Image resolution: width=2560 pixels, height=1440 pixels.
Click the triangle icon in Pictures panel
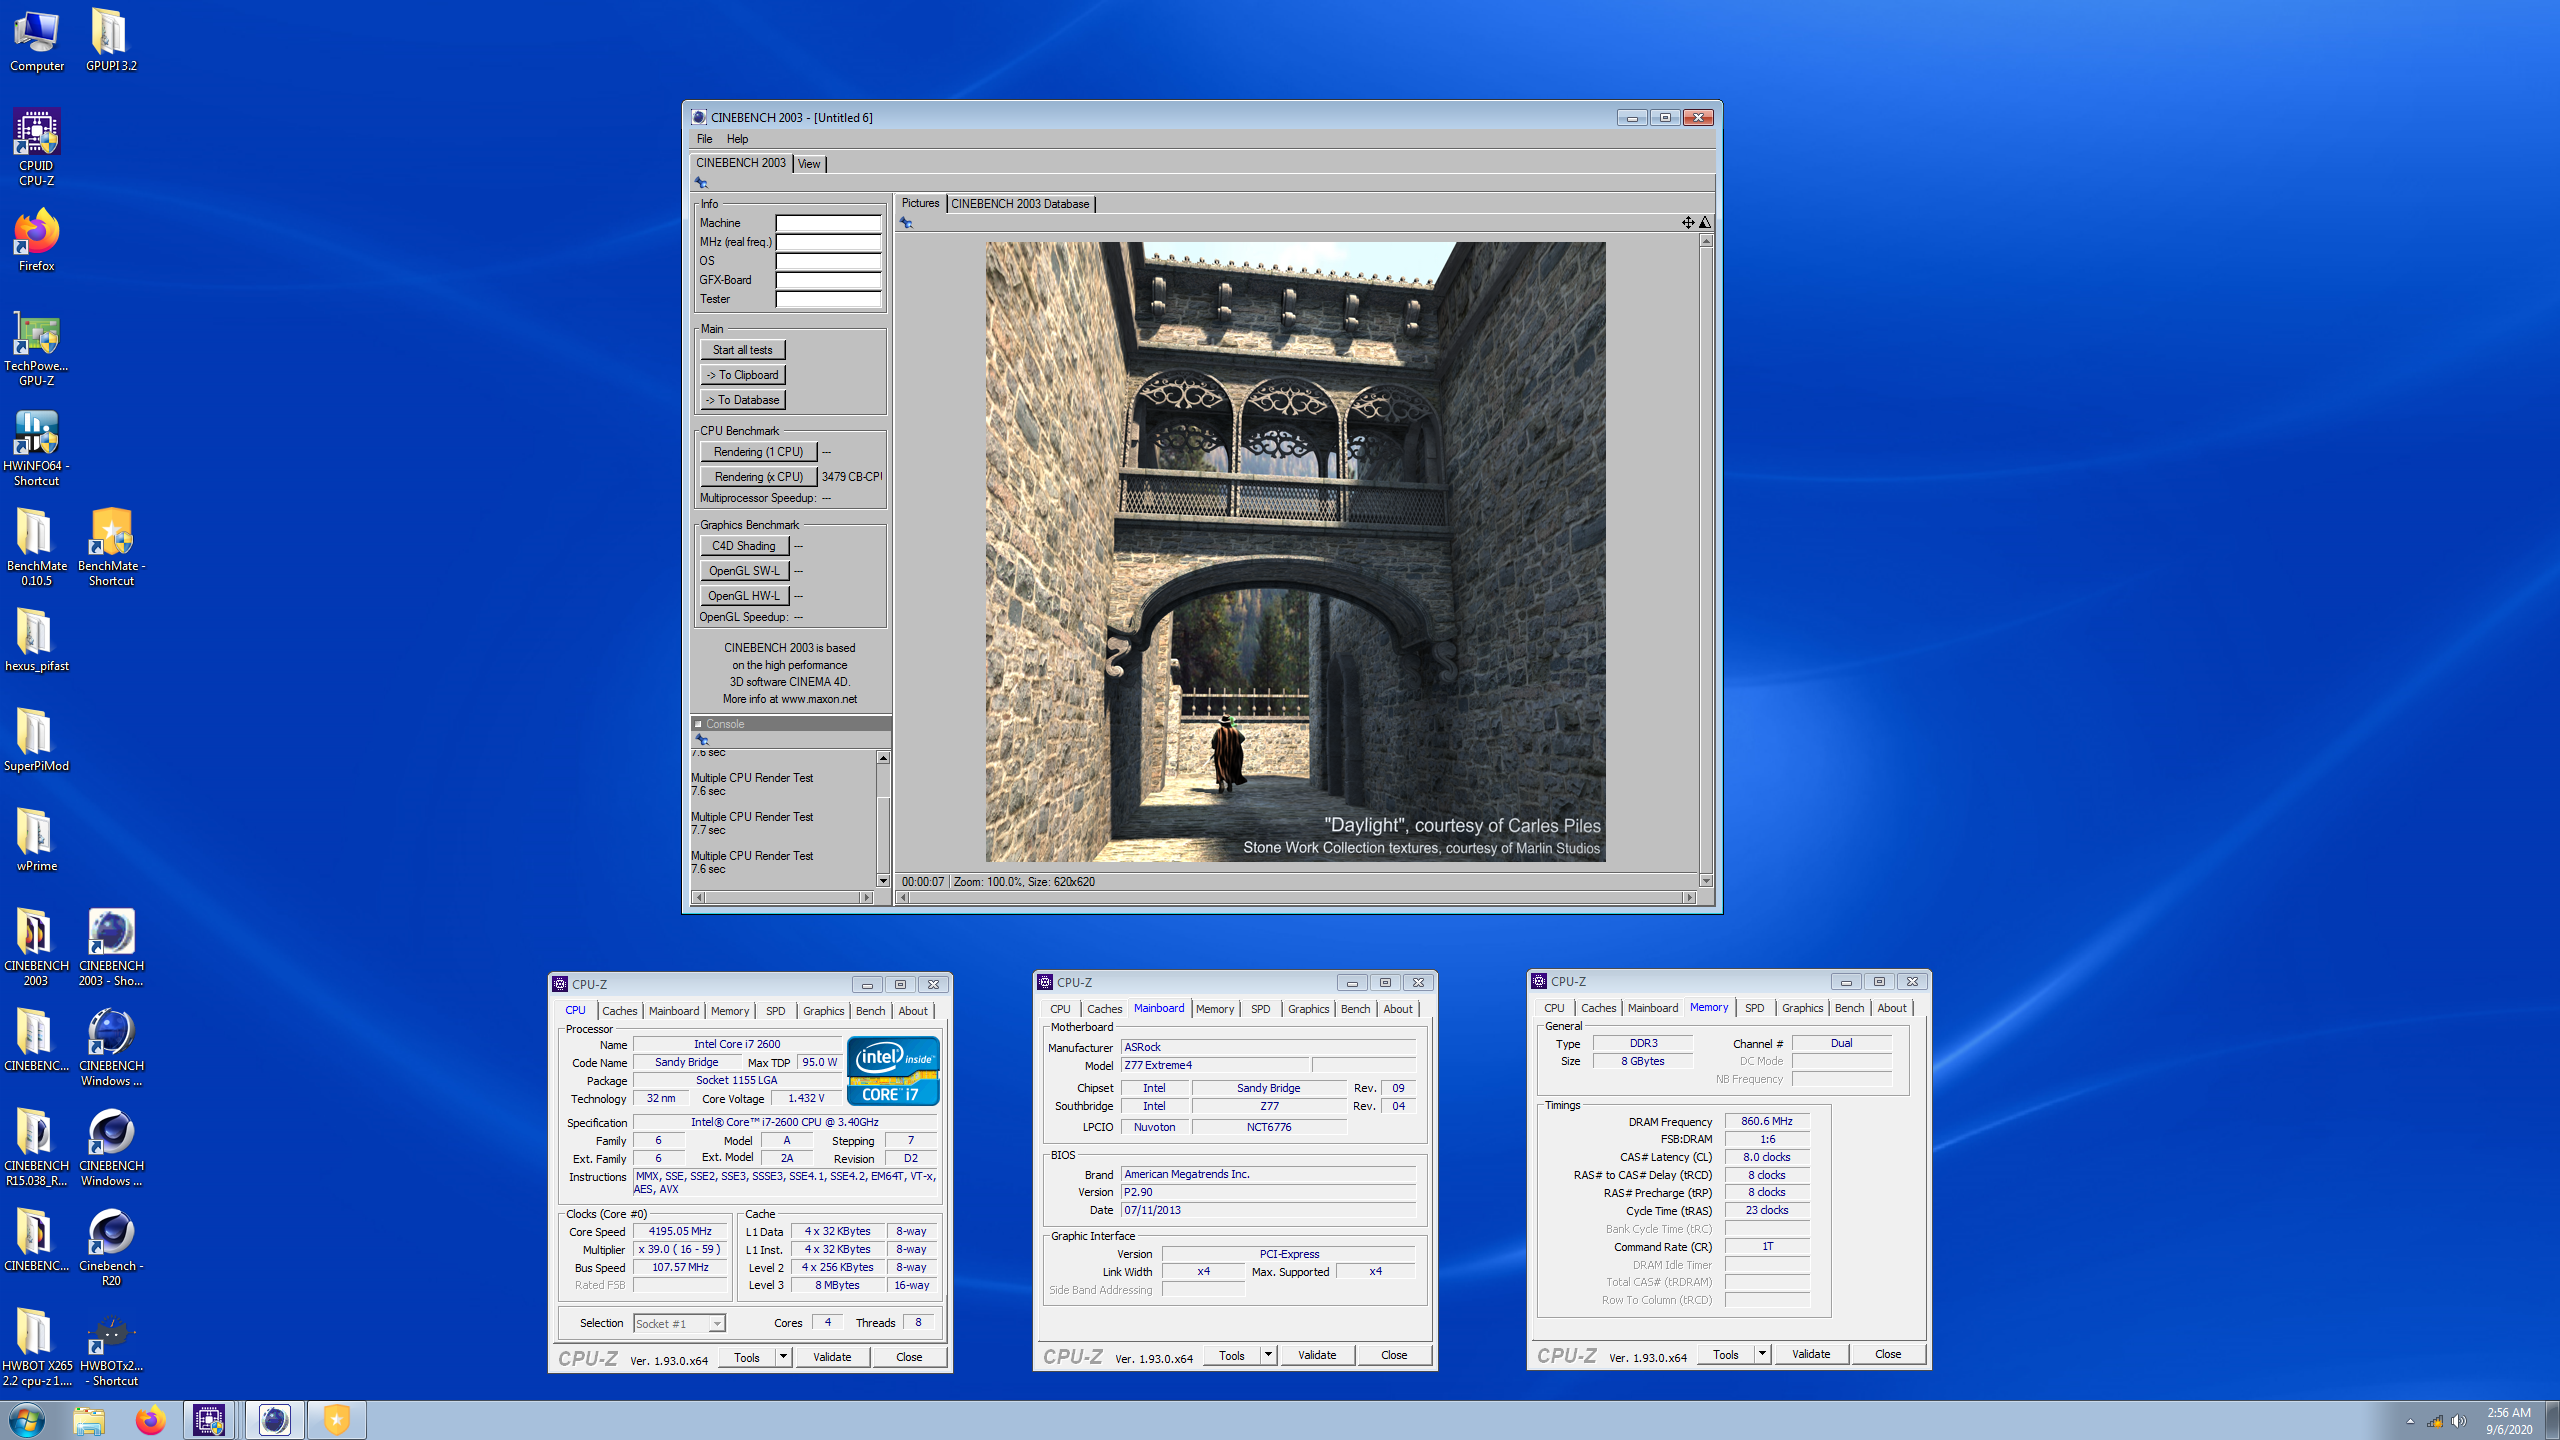pos(1705,222)
